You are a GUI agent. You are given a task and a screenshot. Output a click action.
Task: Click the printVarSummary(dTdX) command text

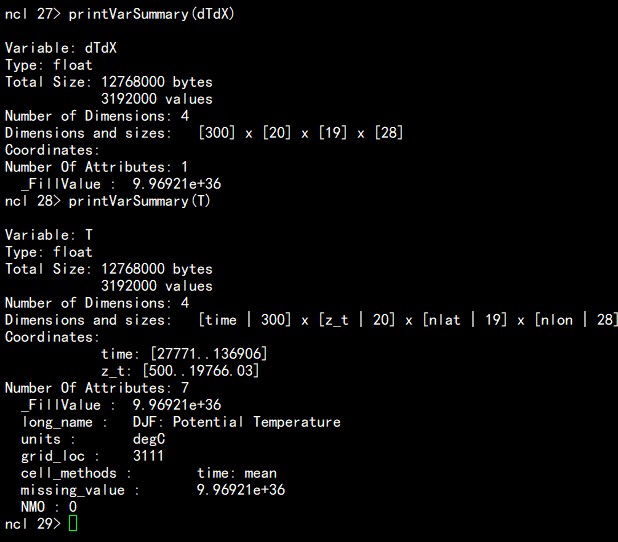tap(152, 15)
